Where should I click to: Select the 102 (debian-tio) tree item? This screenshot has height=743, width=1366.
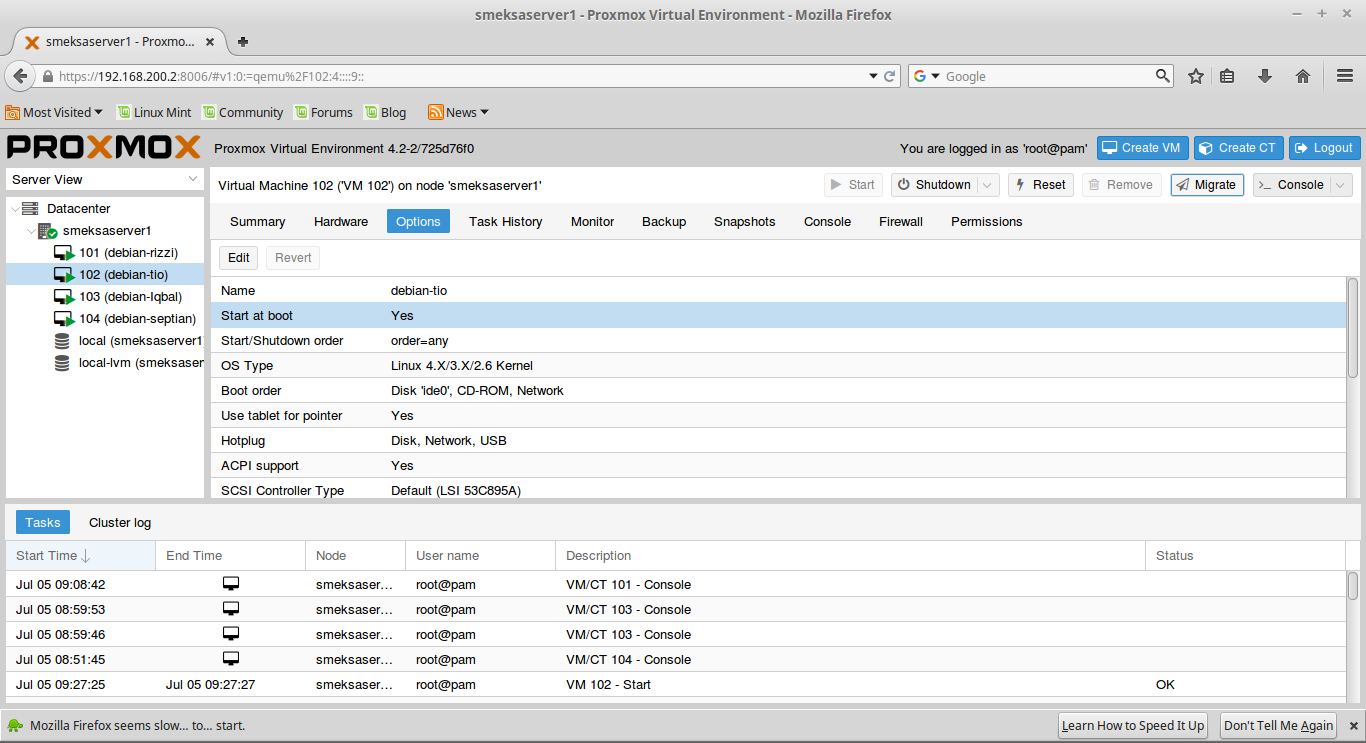[105, 275]
